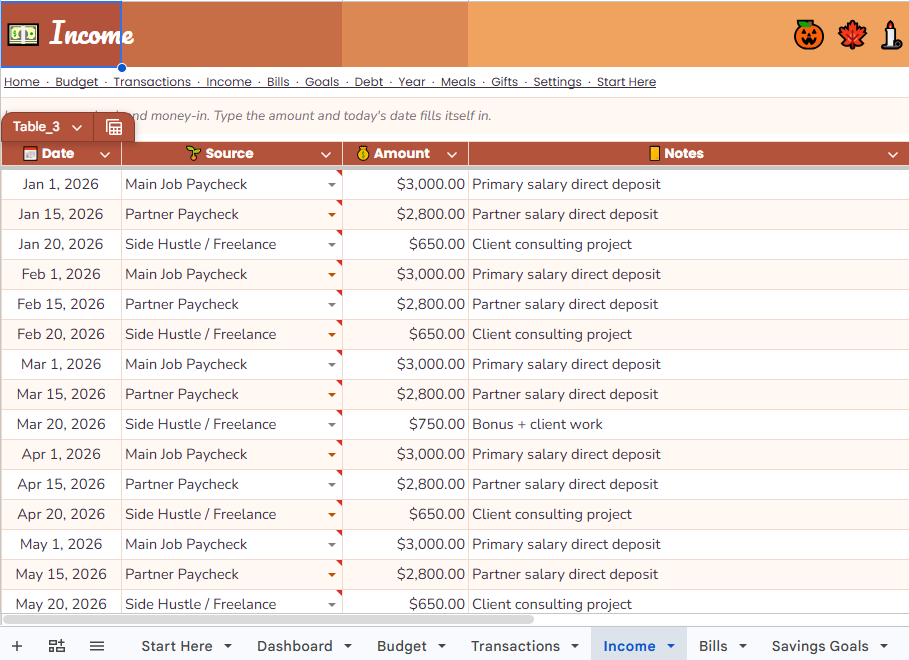Follow the Budget navigation link
Screen dimensions: 909x660
77,82
